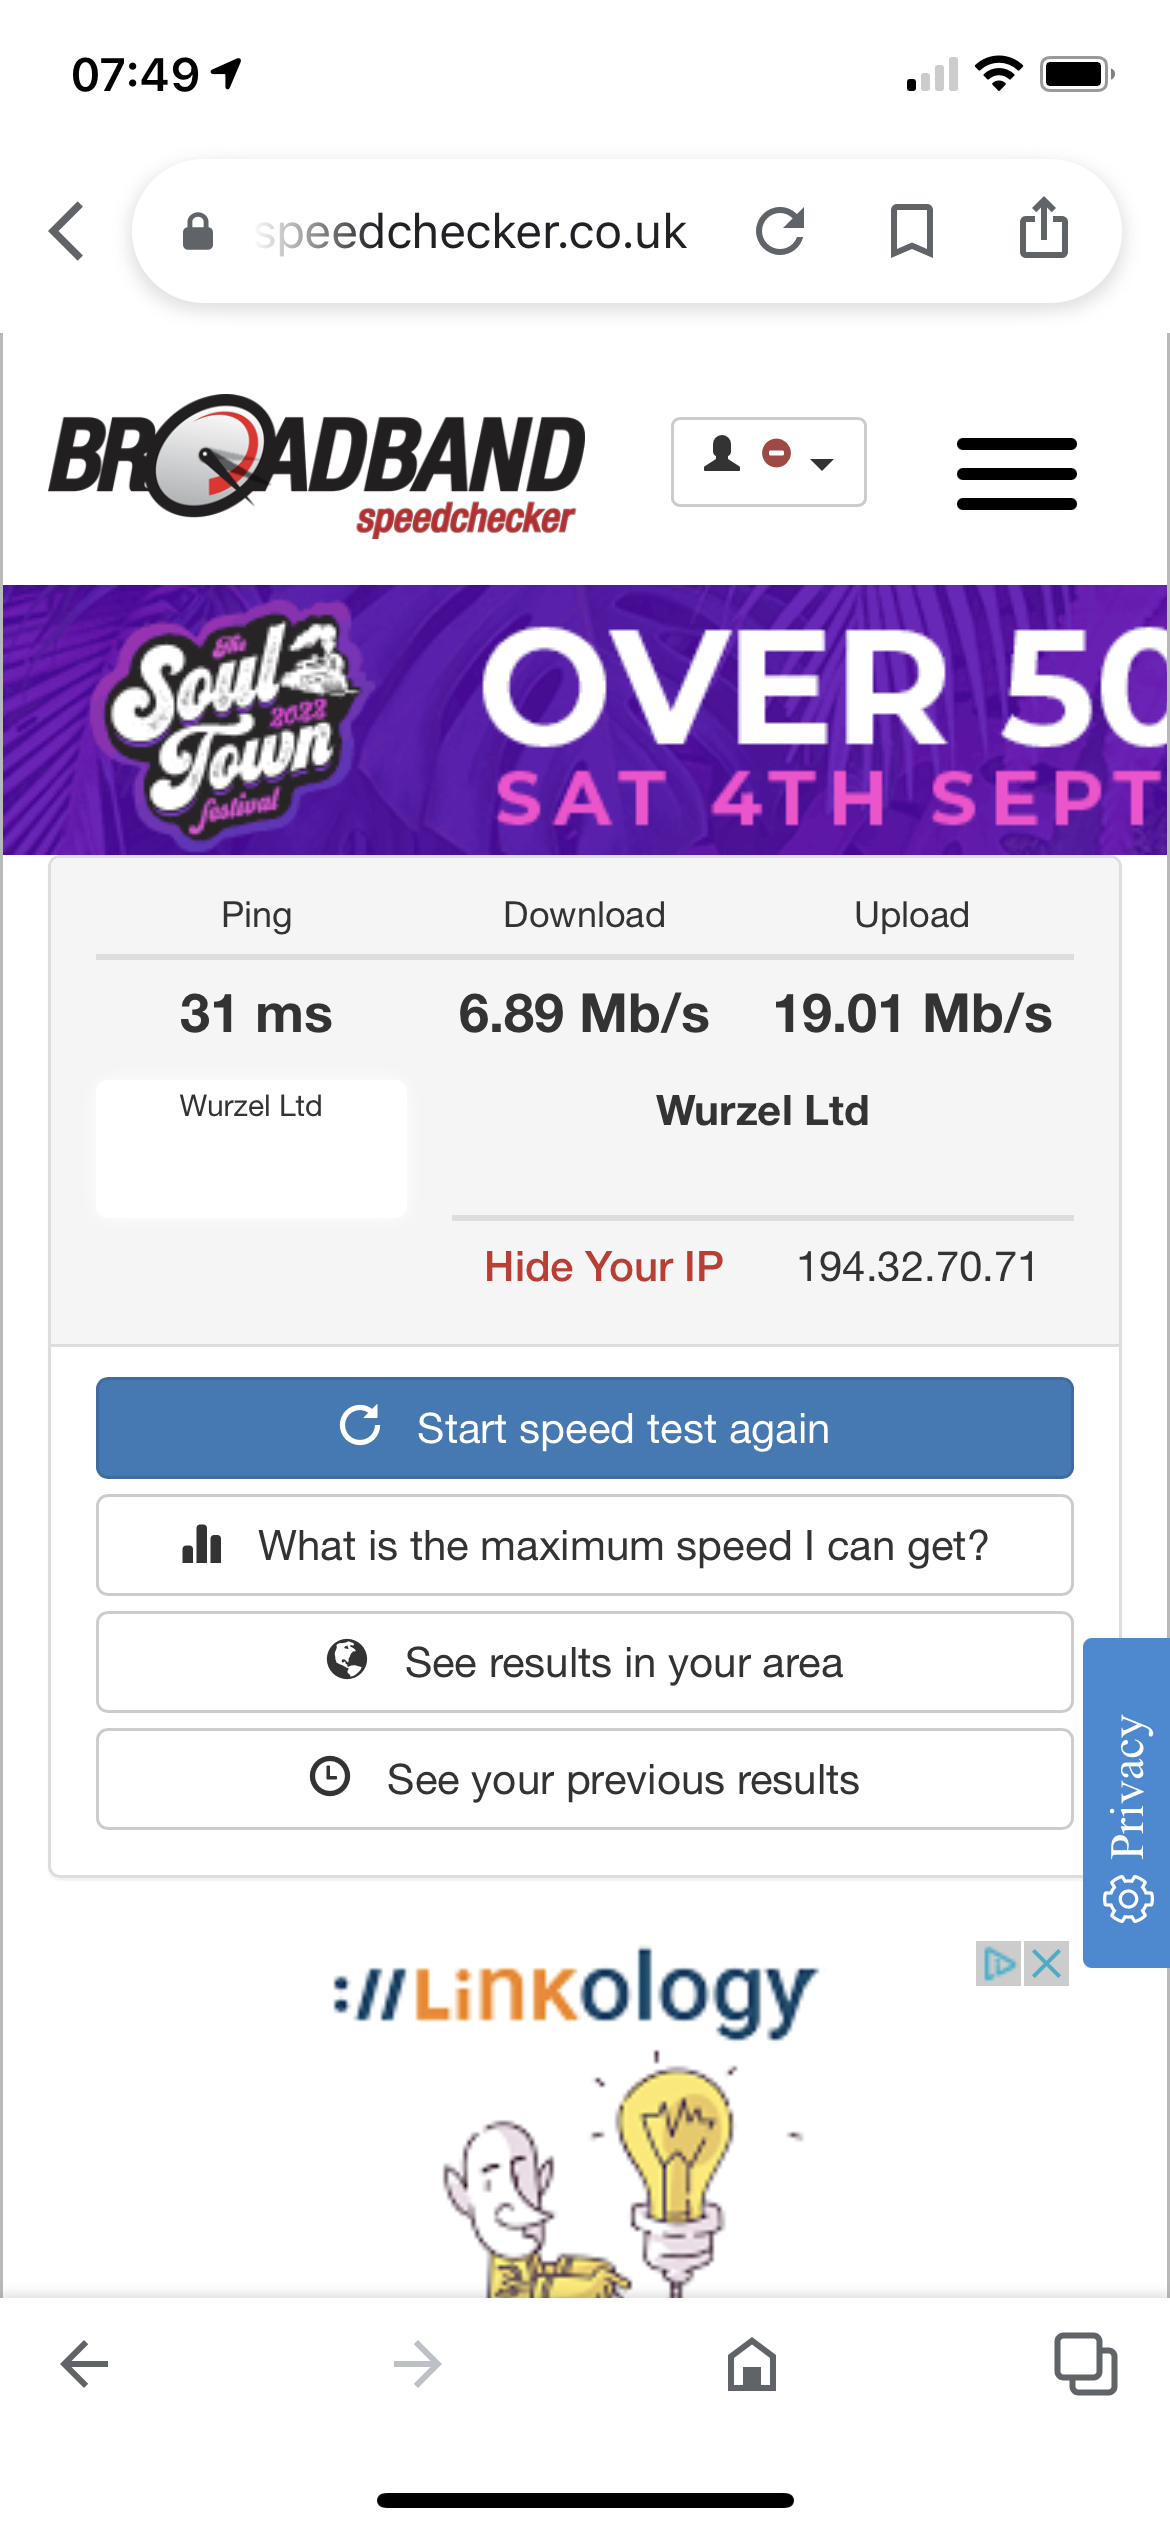Tap the speedchecker.co.uk address field
This screenshot has height=2532, width=1170.
click(x=470, y=231)
